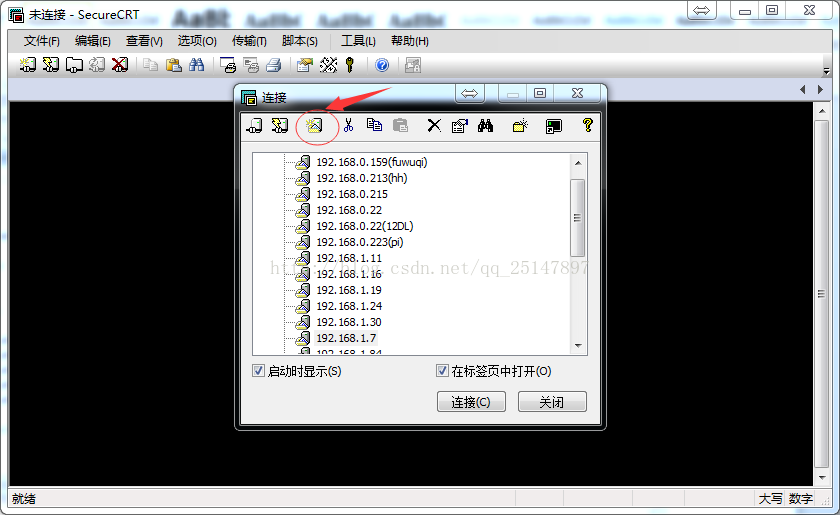Open the 选项(O) menu
This screenshot has width=840, height=515.
[x=197, y=41]
